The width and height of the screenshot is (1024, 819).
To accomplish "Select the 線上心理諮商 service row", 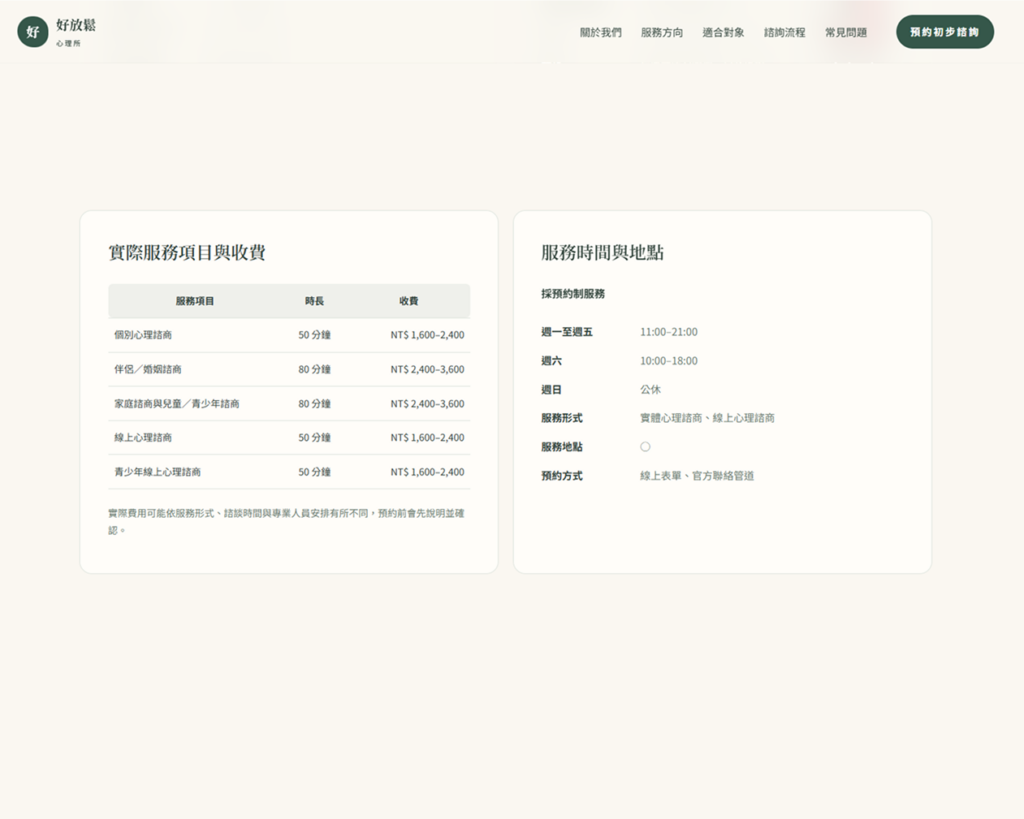I will tap(289, 438).
